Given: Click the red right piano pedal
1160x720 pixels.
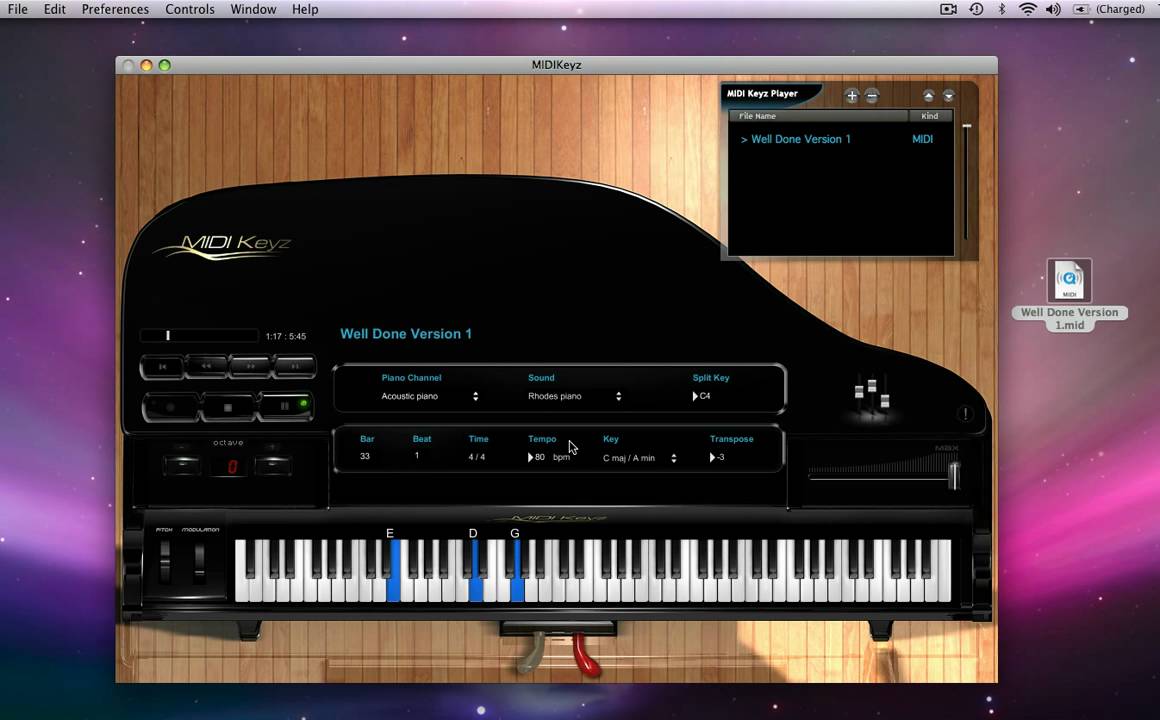Looking at the screenshot, I should coord(585,656).
